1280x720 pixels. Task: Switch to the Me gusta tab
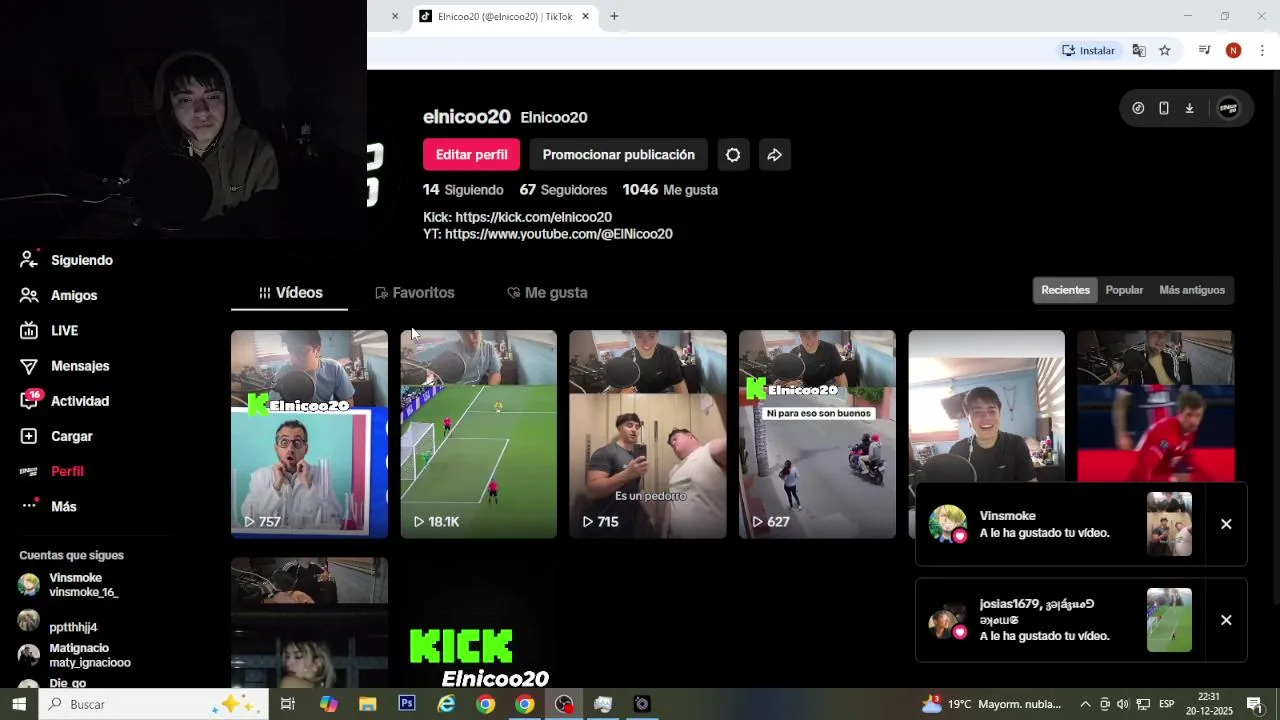click(x=547, y=293)
